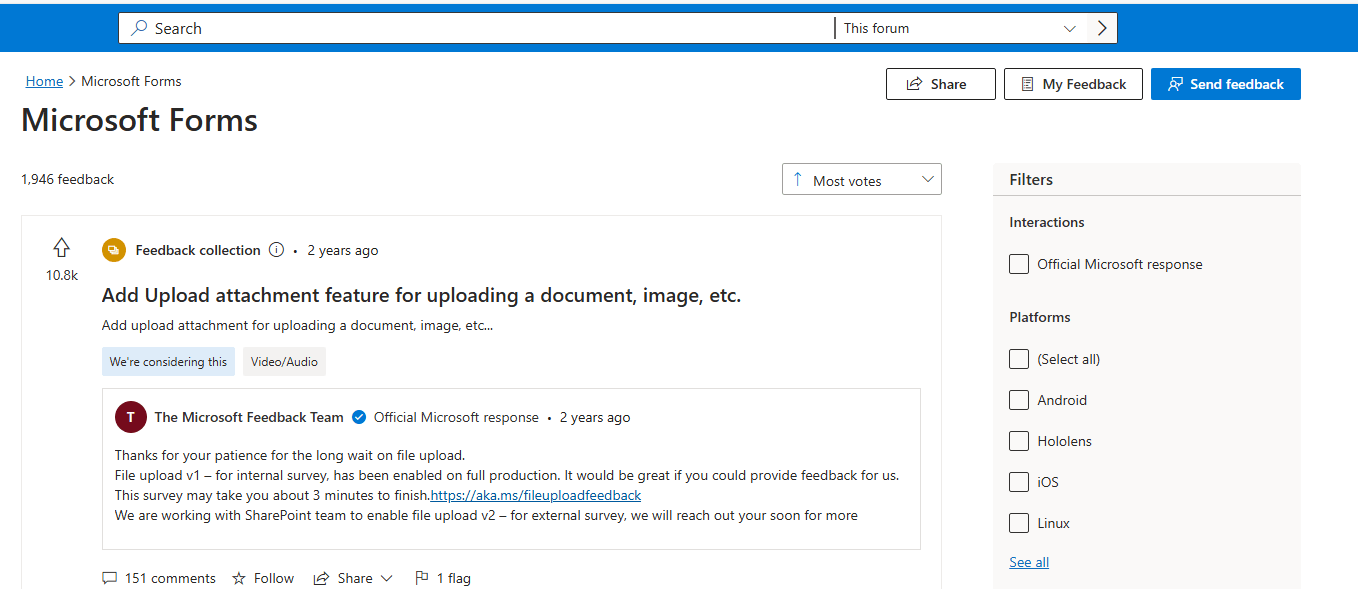Upvote the upload attachment feedback

coord(62,248)
